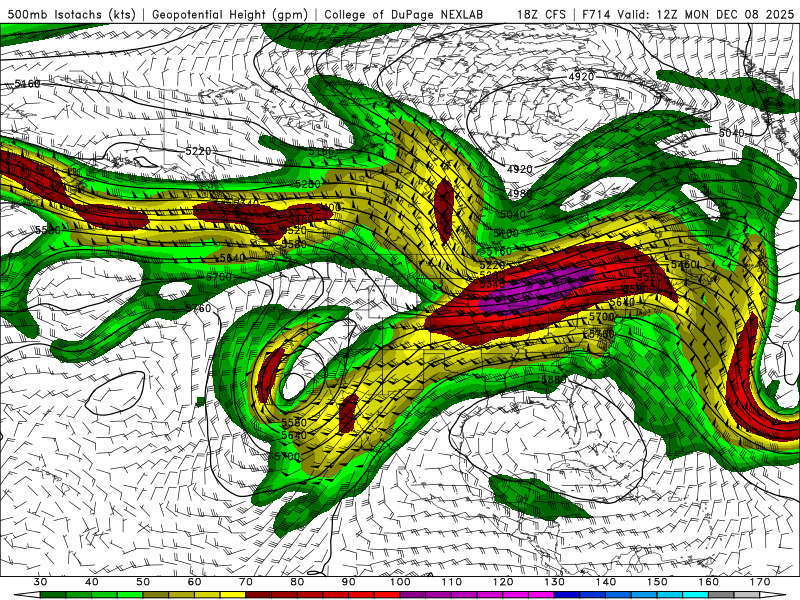This screenshot has width=800, height=600.
Task: Select the purple jet streak core on map
Action: tap(536, 291)
